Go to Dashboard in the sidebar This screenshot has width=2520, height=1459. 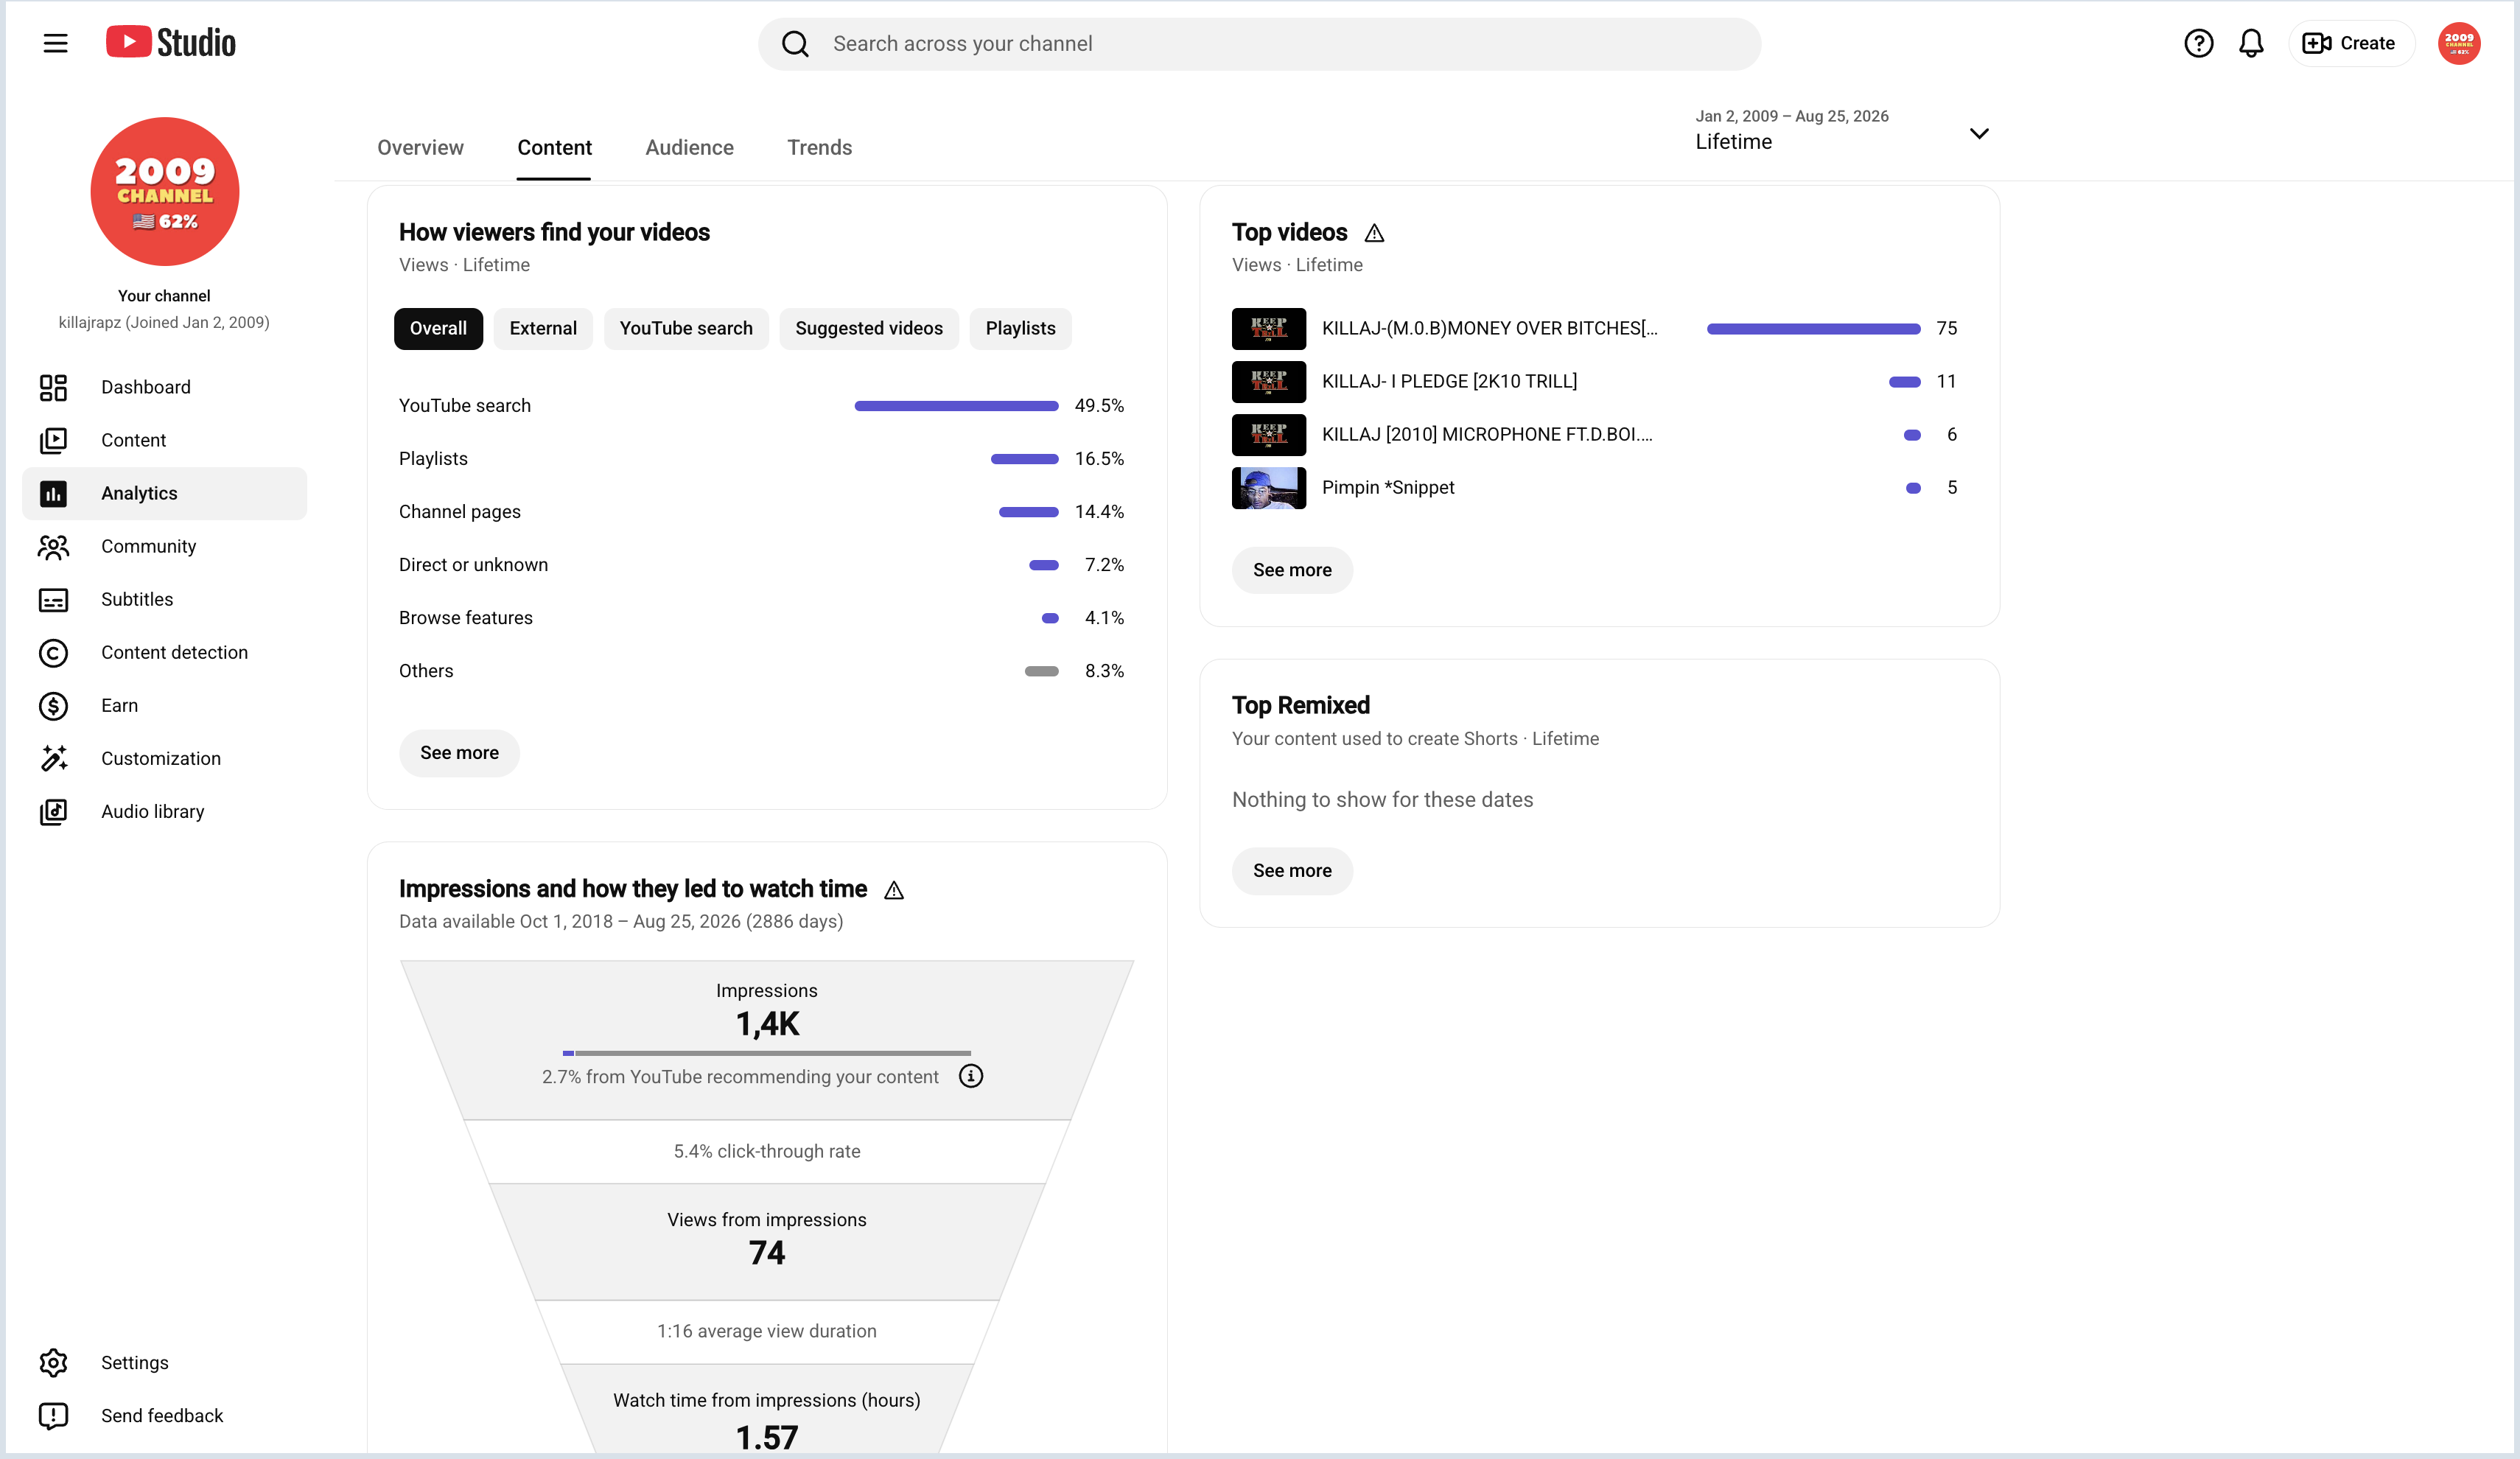(164, 387)
